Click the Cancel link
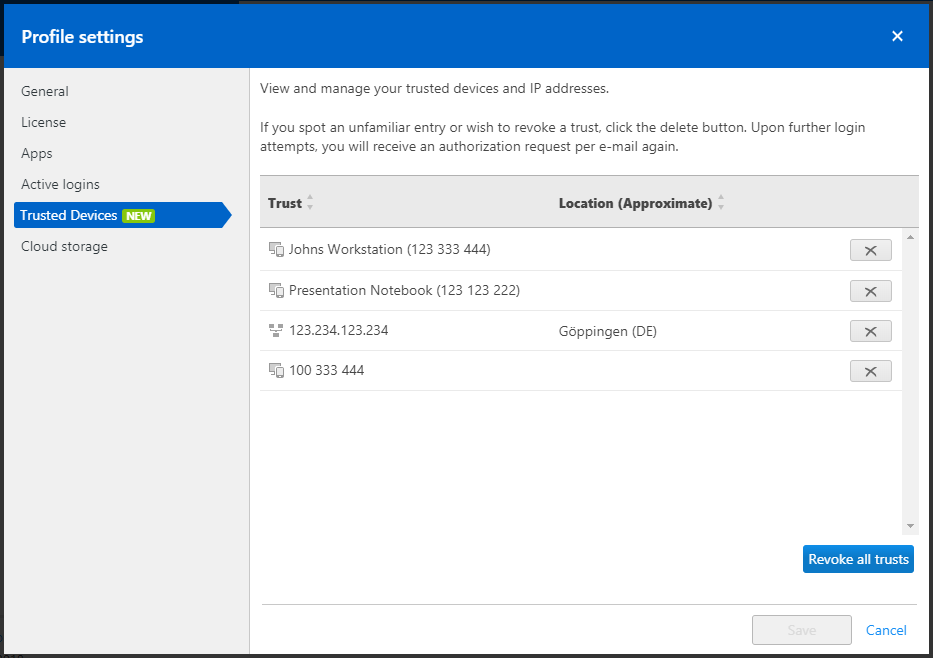933x658 pixels. tap(886, 630)
